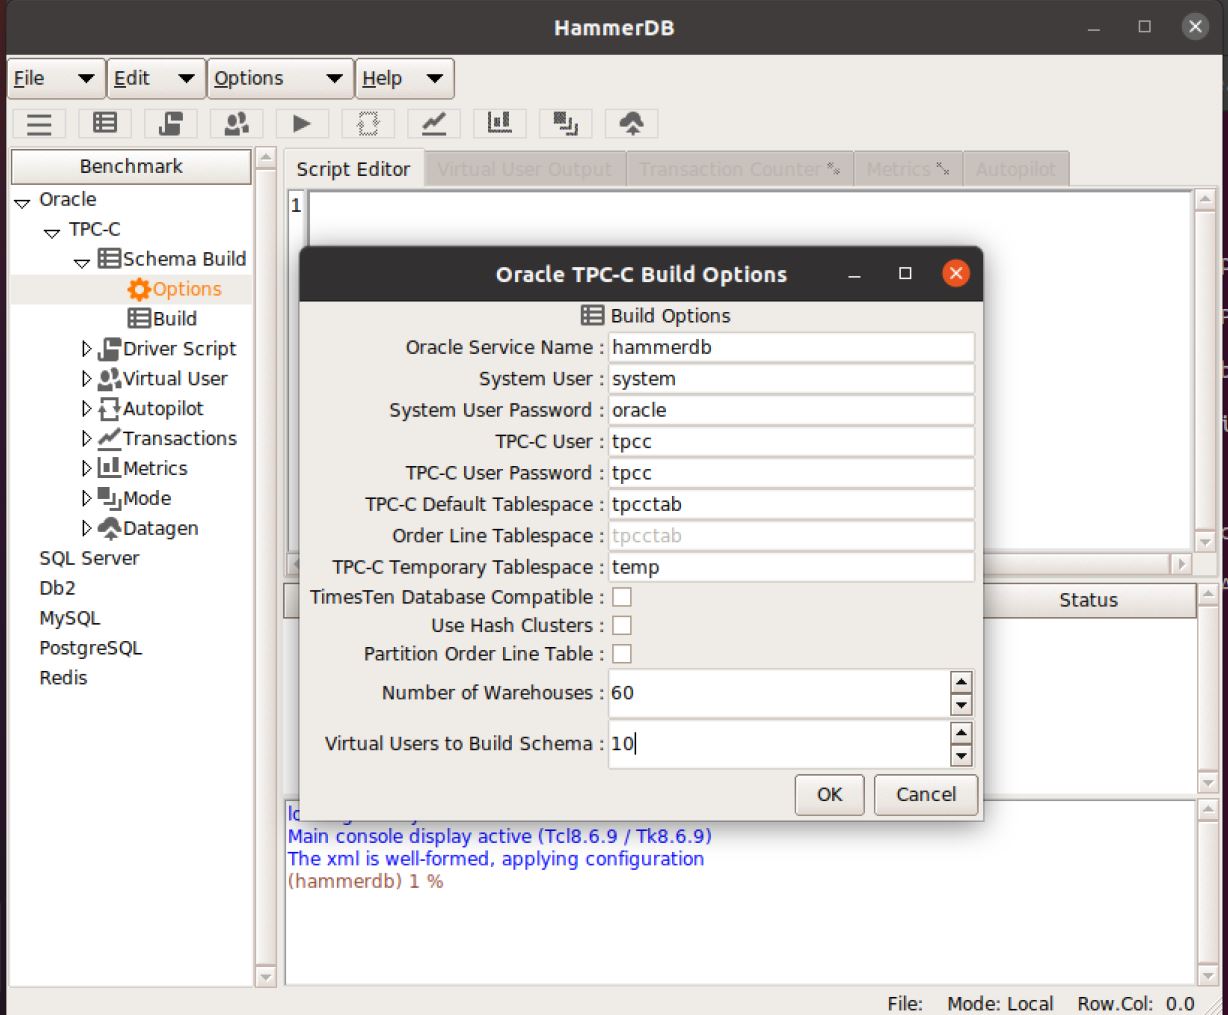Expand the Driver Script tree node
The height and width of the screenshot is (1015, 1228).
click(x=87, y=349)
